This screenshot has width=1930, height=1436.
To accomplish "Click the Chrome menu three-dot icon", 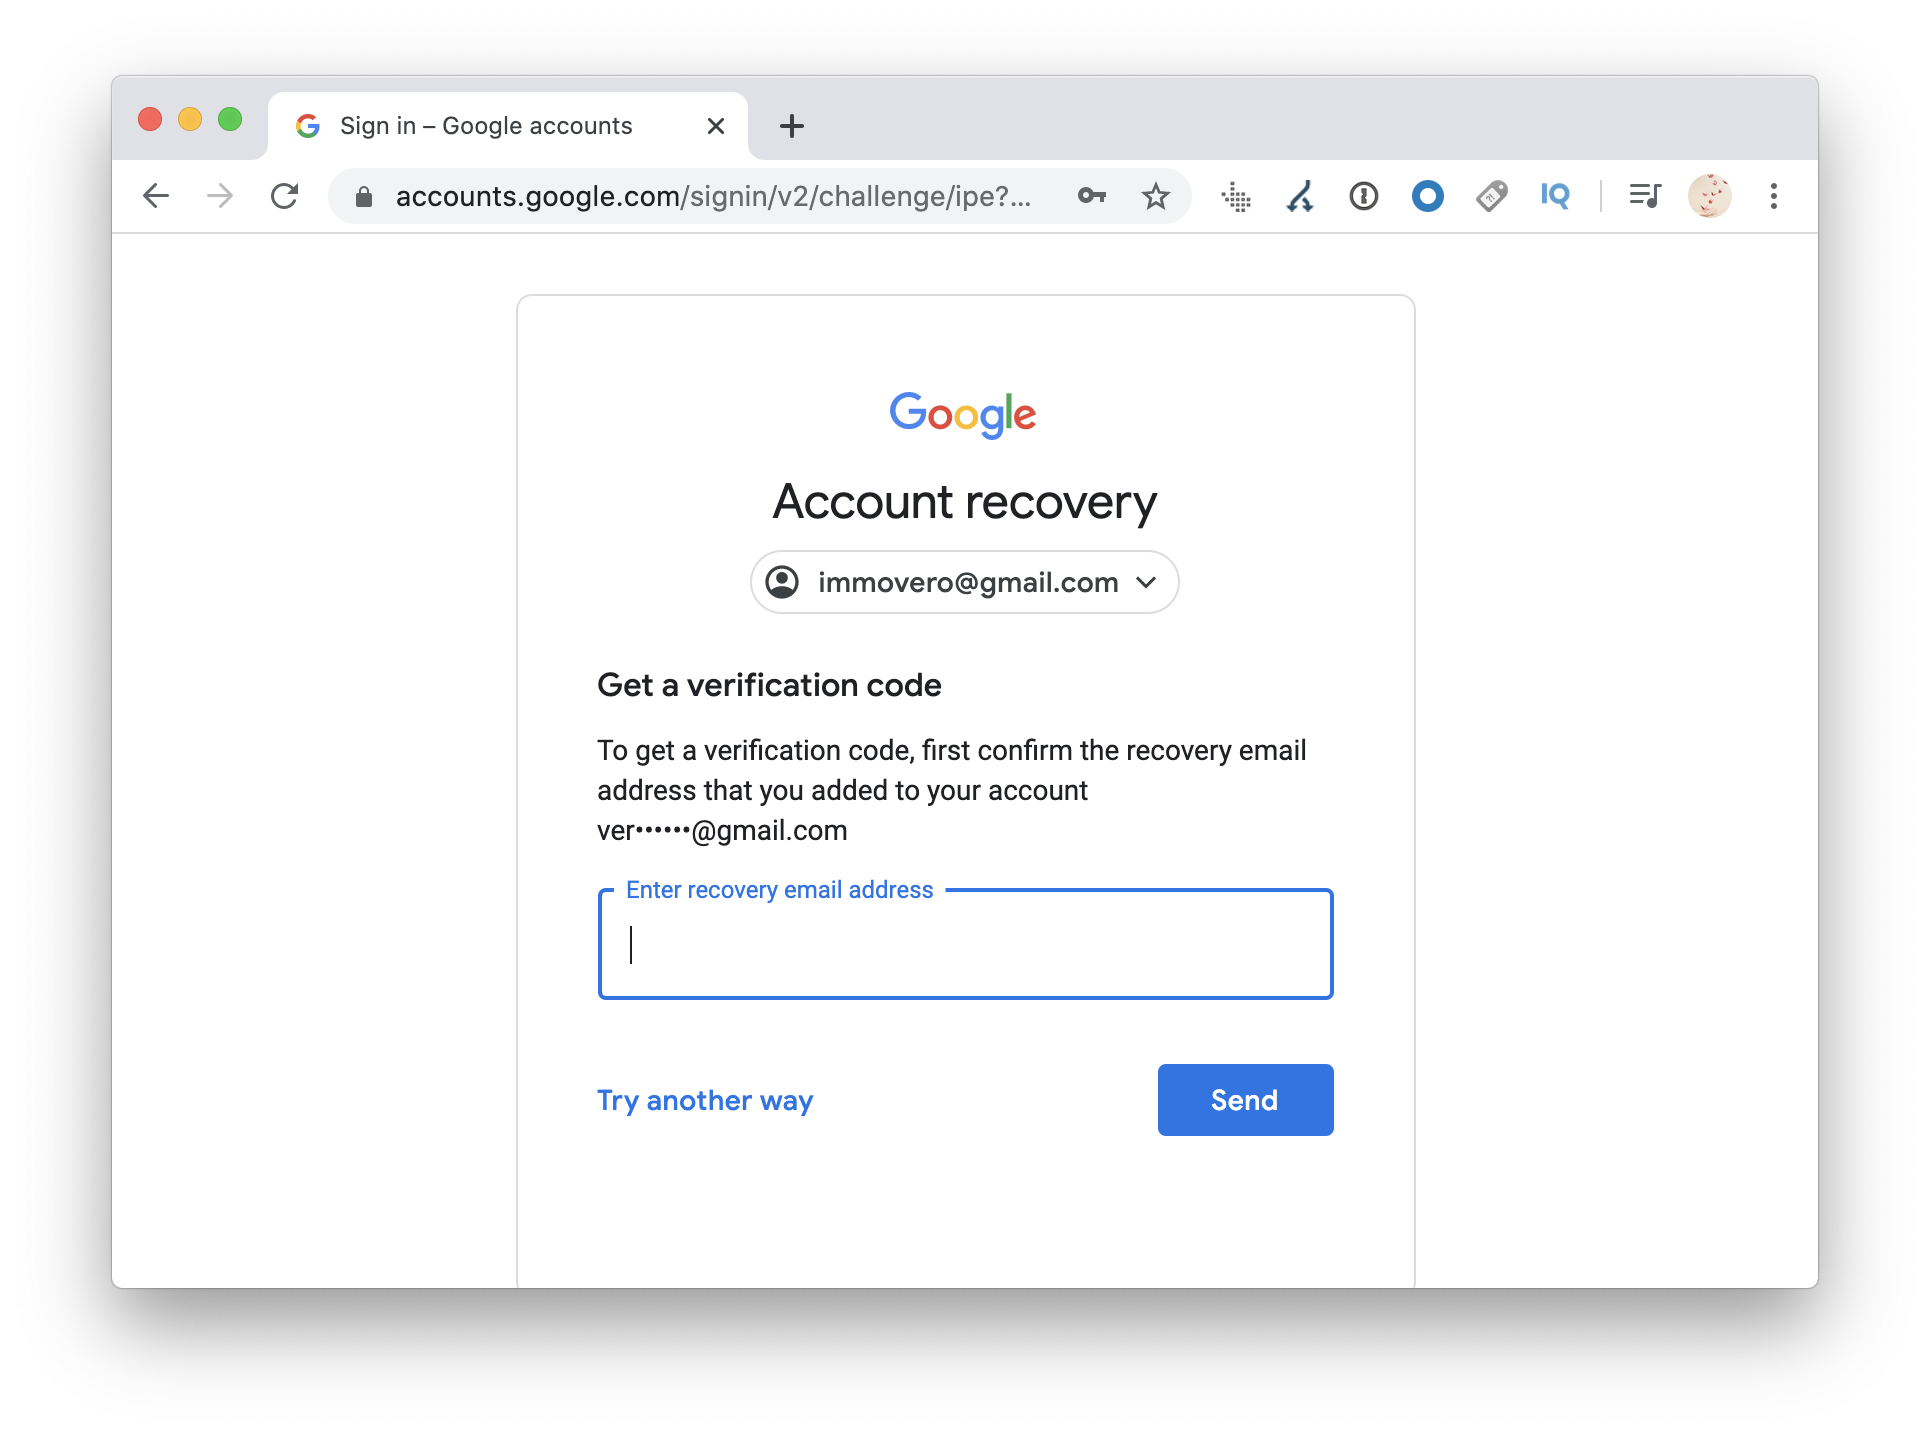I will click(1775, 196).
